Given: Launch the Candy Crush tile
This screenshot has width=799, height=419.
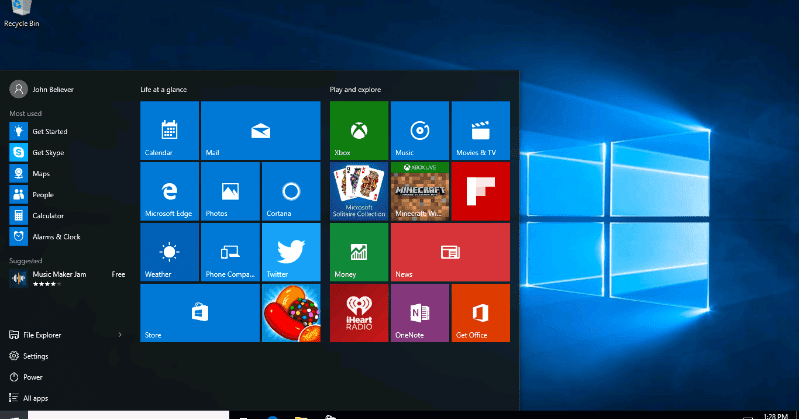Looking at the screenshot, I should (x=291, y=312).
